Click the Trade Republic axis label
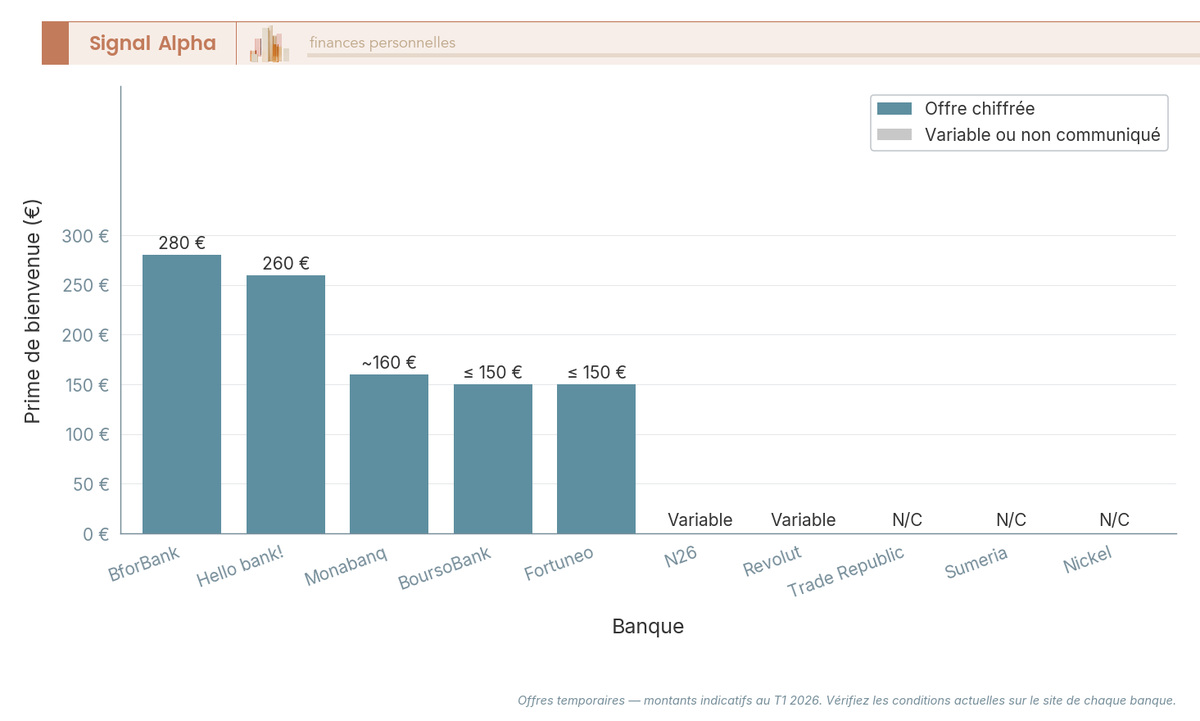Viewport: 1200px width, 721px height. tap(846, 572)
